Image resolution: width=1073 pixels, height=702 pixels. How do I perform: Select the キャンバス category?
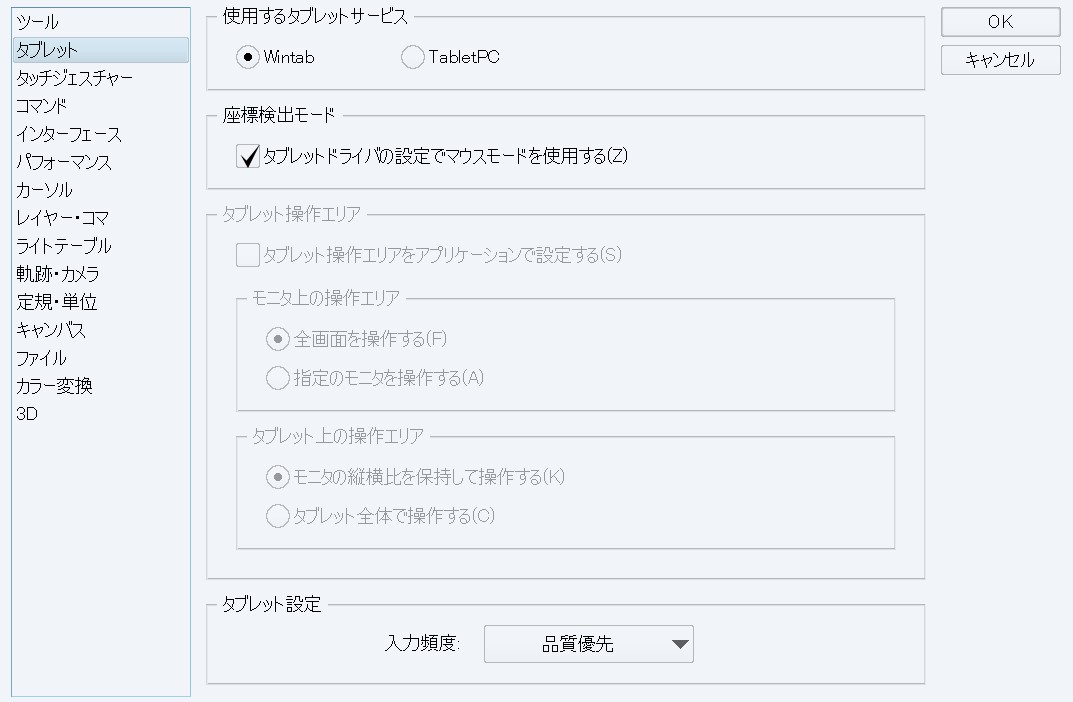[x=50, y=330]
